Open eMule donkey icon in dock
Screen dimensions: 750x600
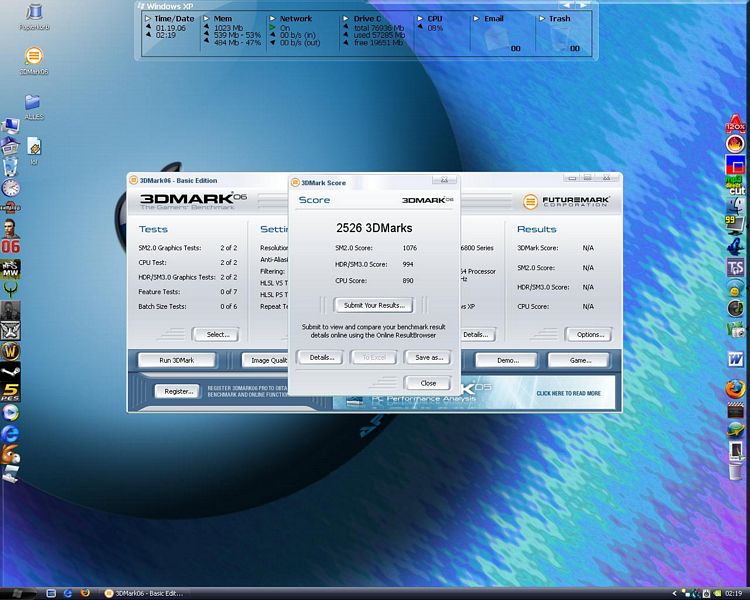coord(11,454)
